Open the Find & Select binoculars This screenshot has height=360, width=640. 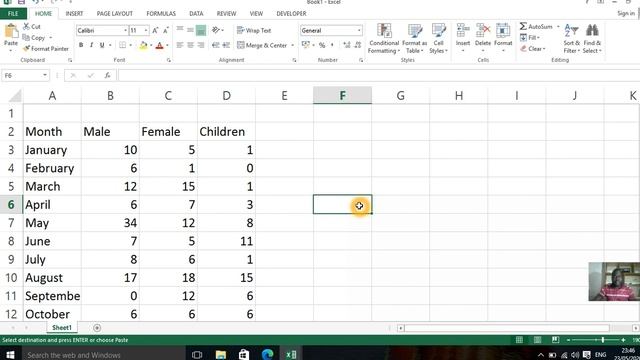point(592,38)
